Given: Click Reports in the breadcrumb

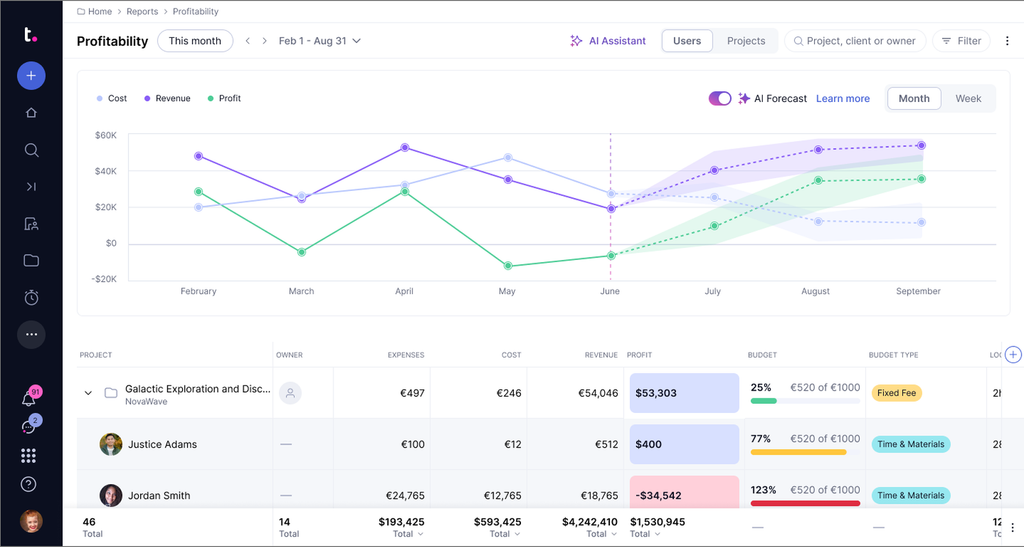Looking at the screenshot, I should point(142,11).
